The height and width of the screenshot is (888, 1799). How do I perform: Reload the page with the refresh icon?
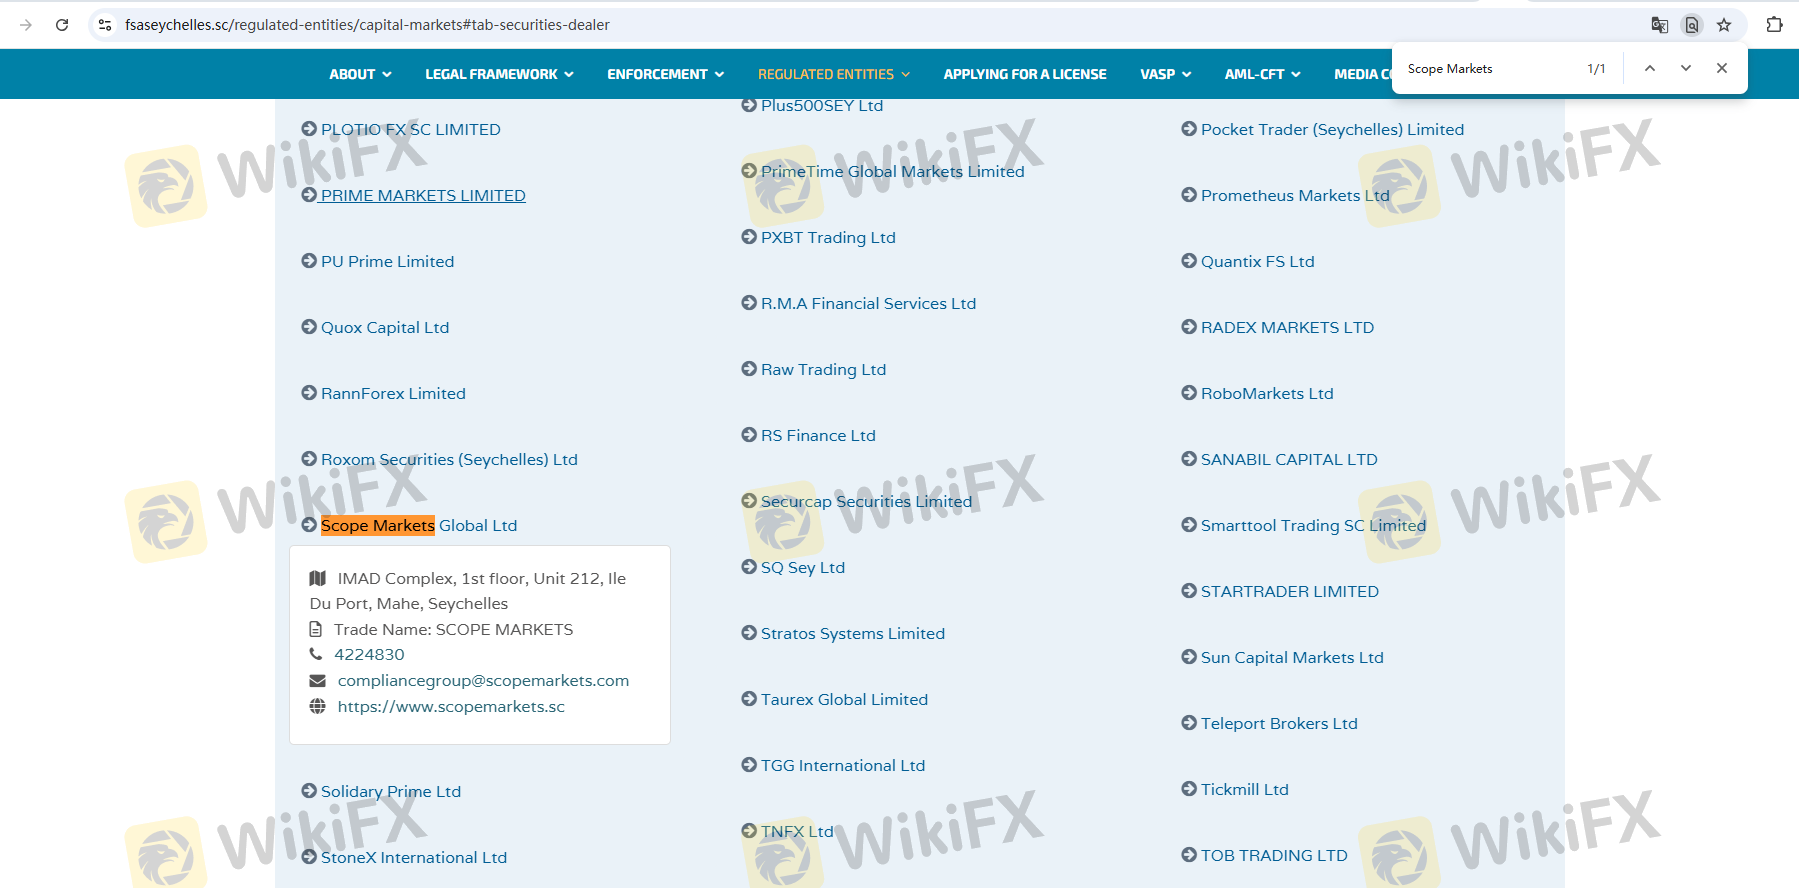[62, 25]
